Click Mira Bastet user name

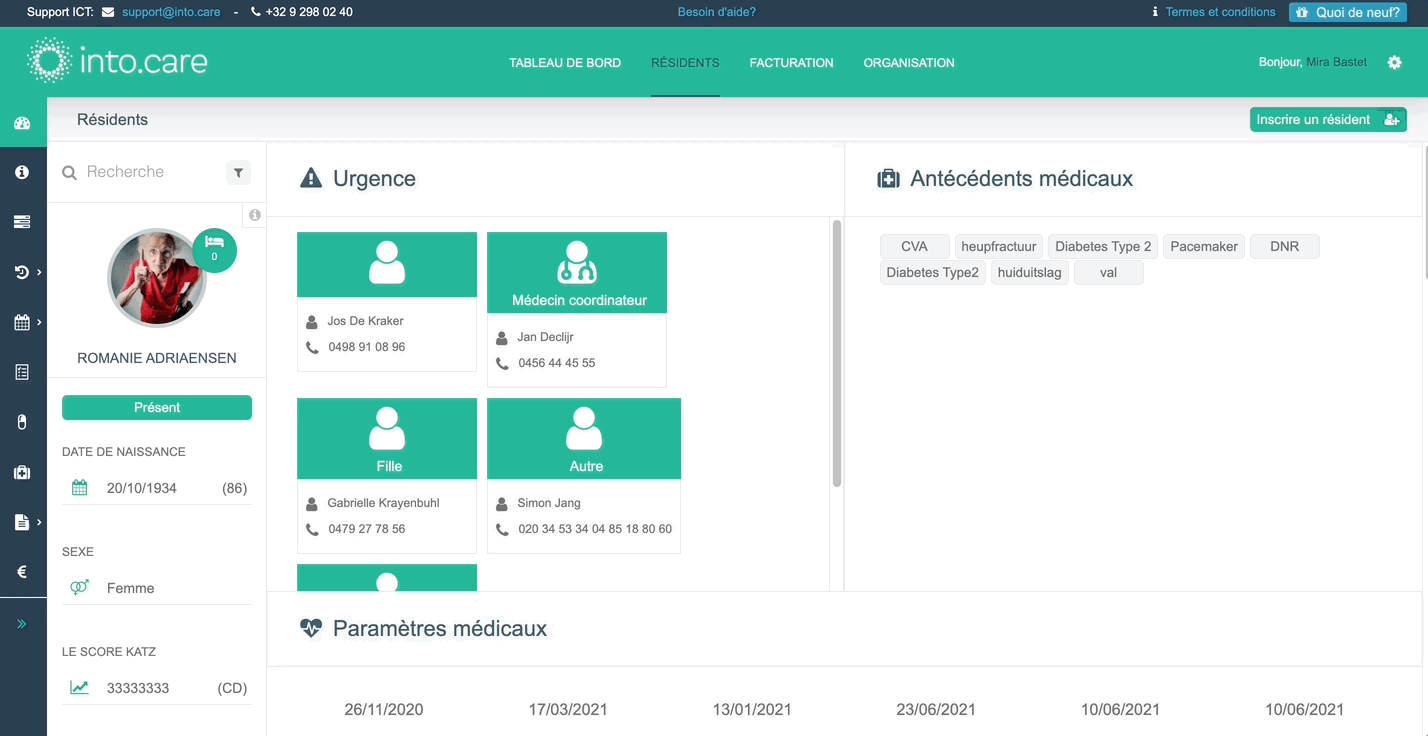(1336, 62)
